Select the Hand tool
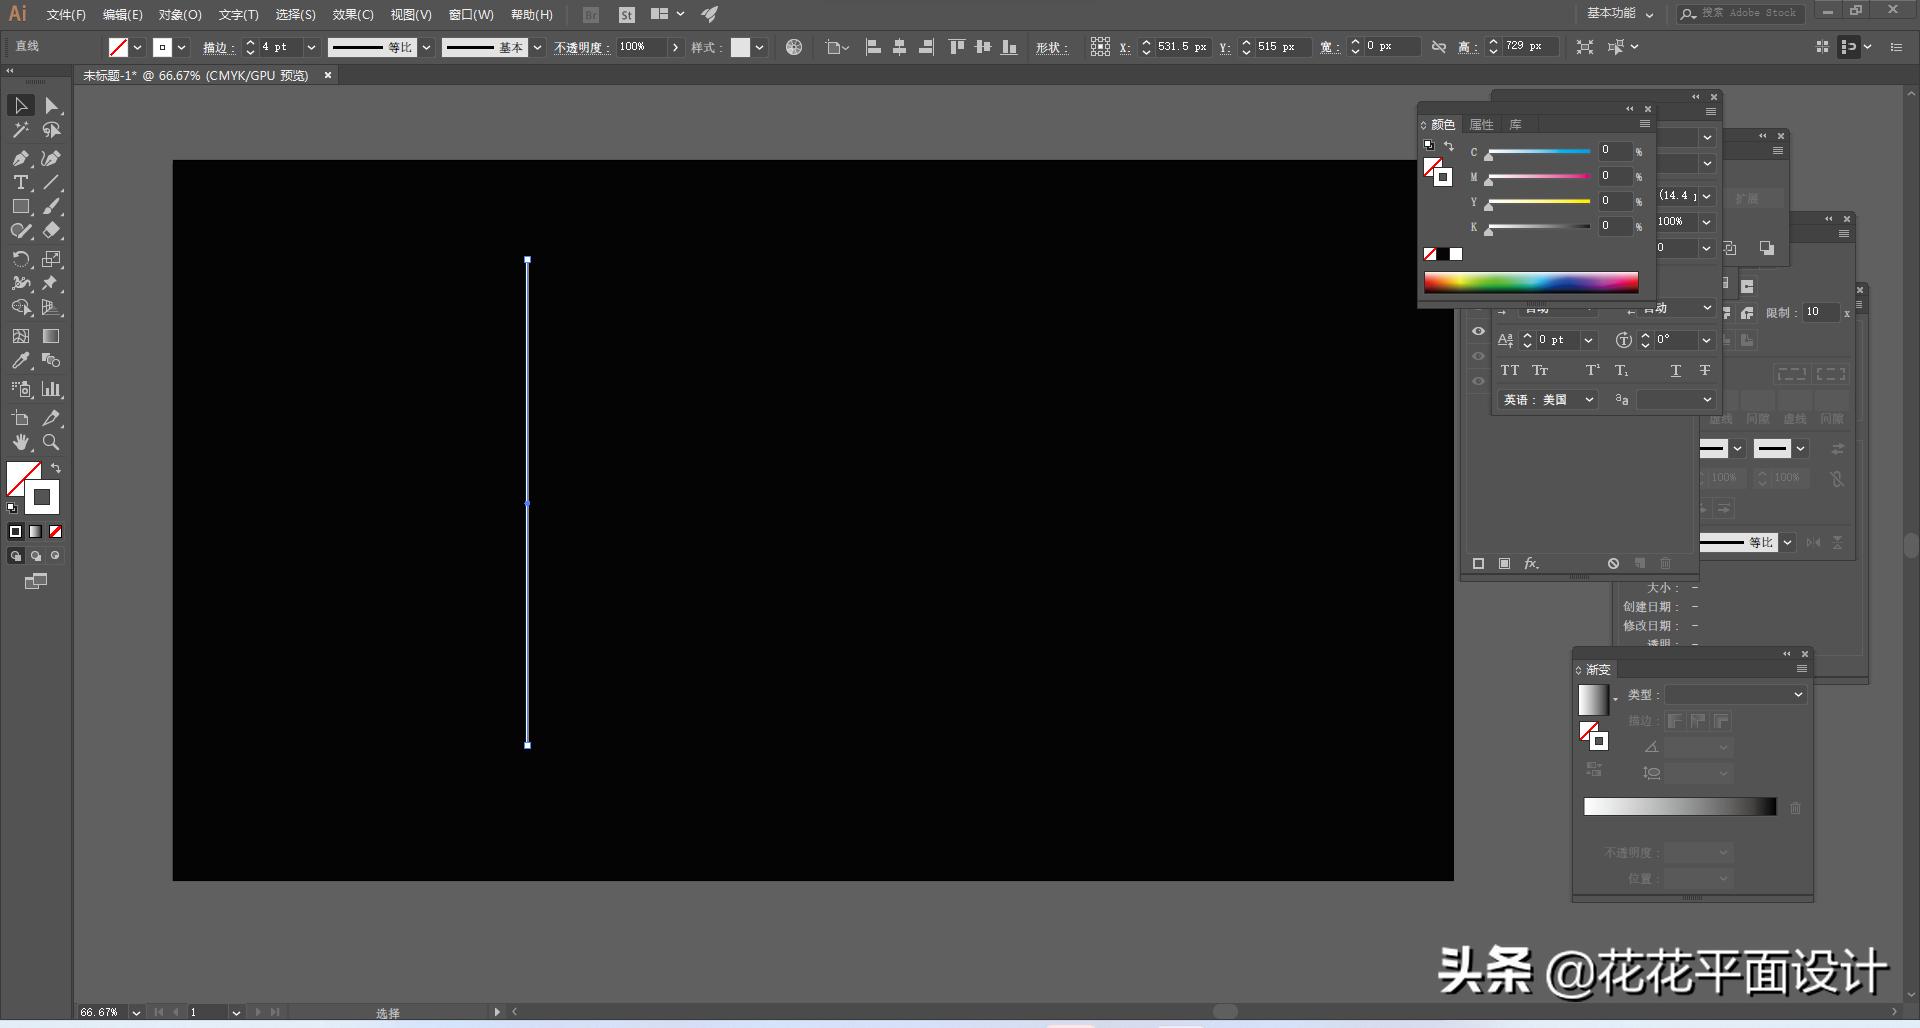Screen dimensions: 1920x1028 pos(20,442)
